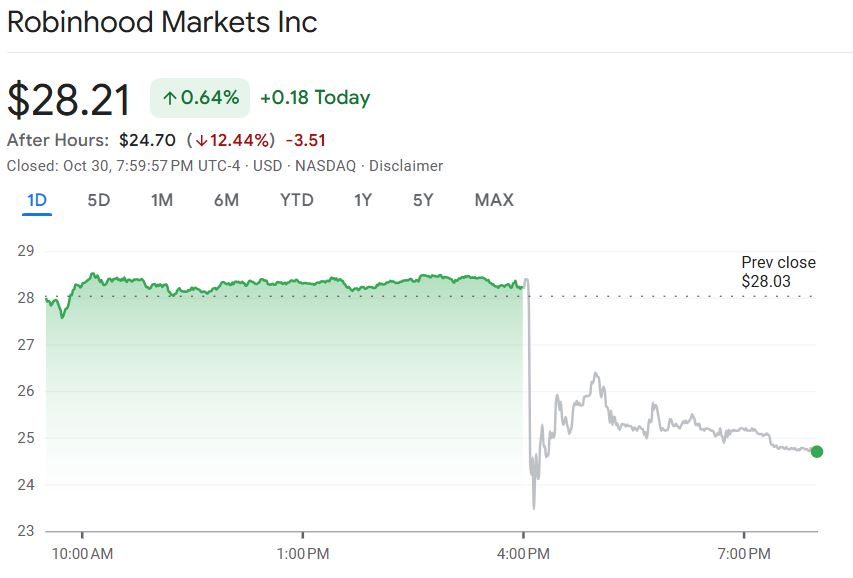The height and width of the screenshot is (578, 853).
Task: Open the 1M time range
Action: tap(162, 200)
